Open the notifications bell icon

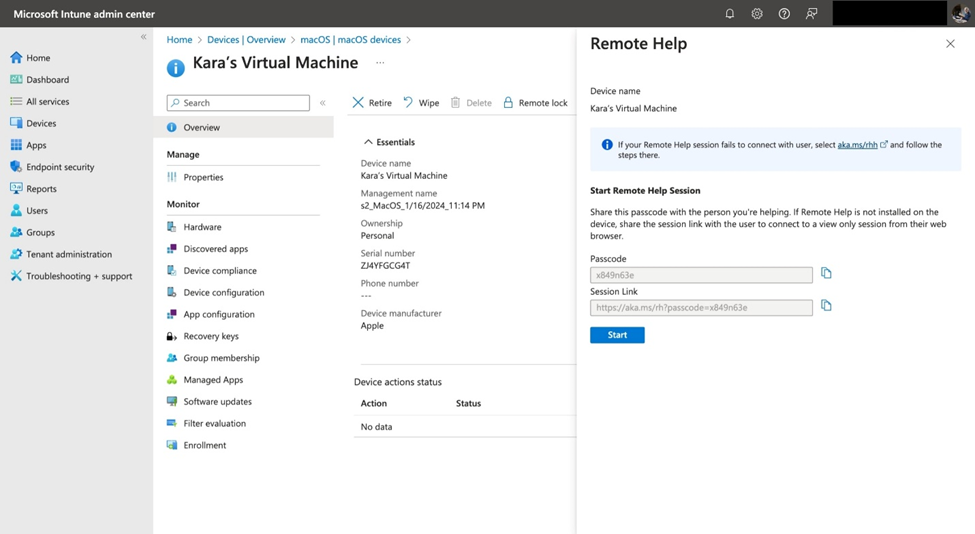pos(729,14)
